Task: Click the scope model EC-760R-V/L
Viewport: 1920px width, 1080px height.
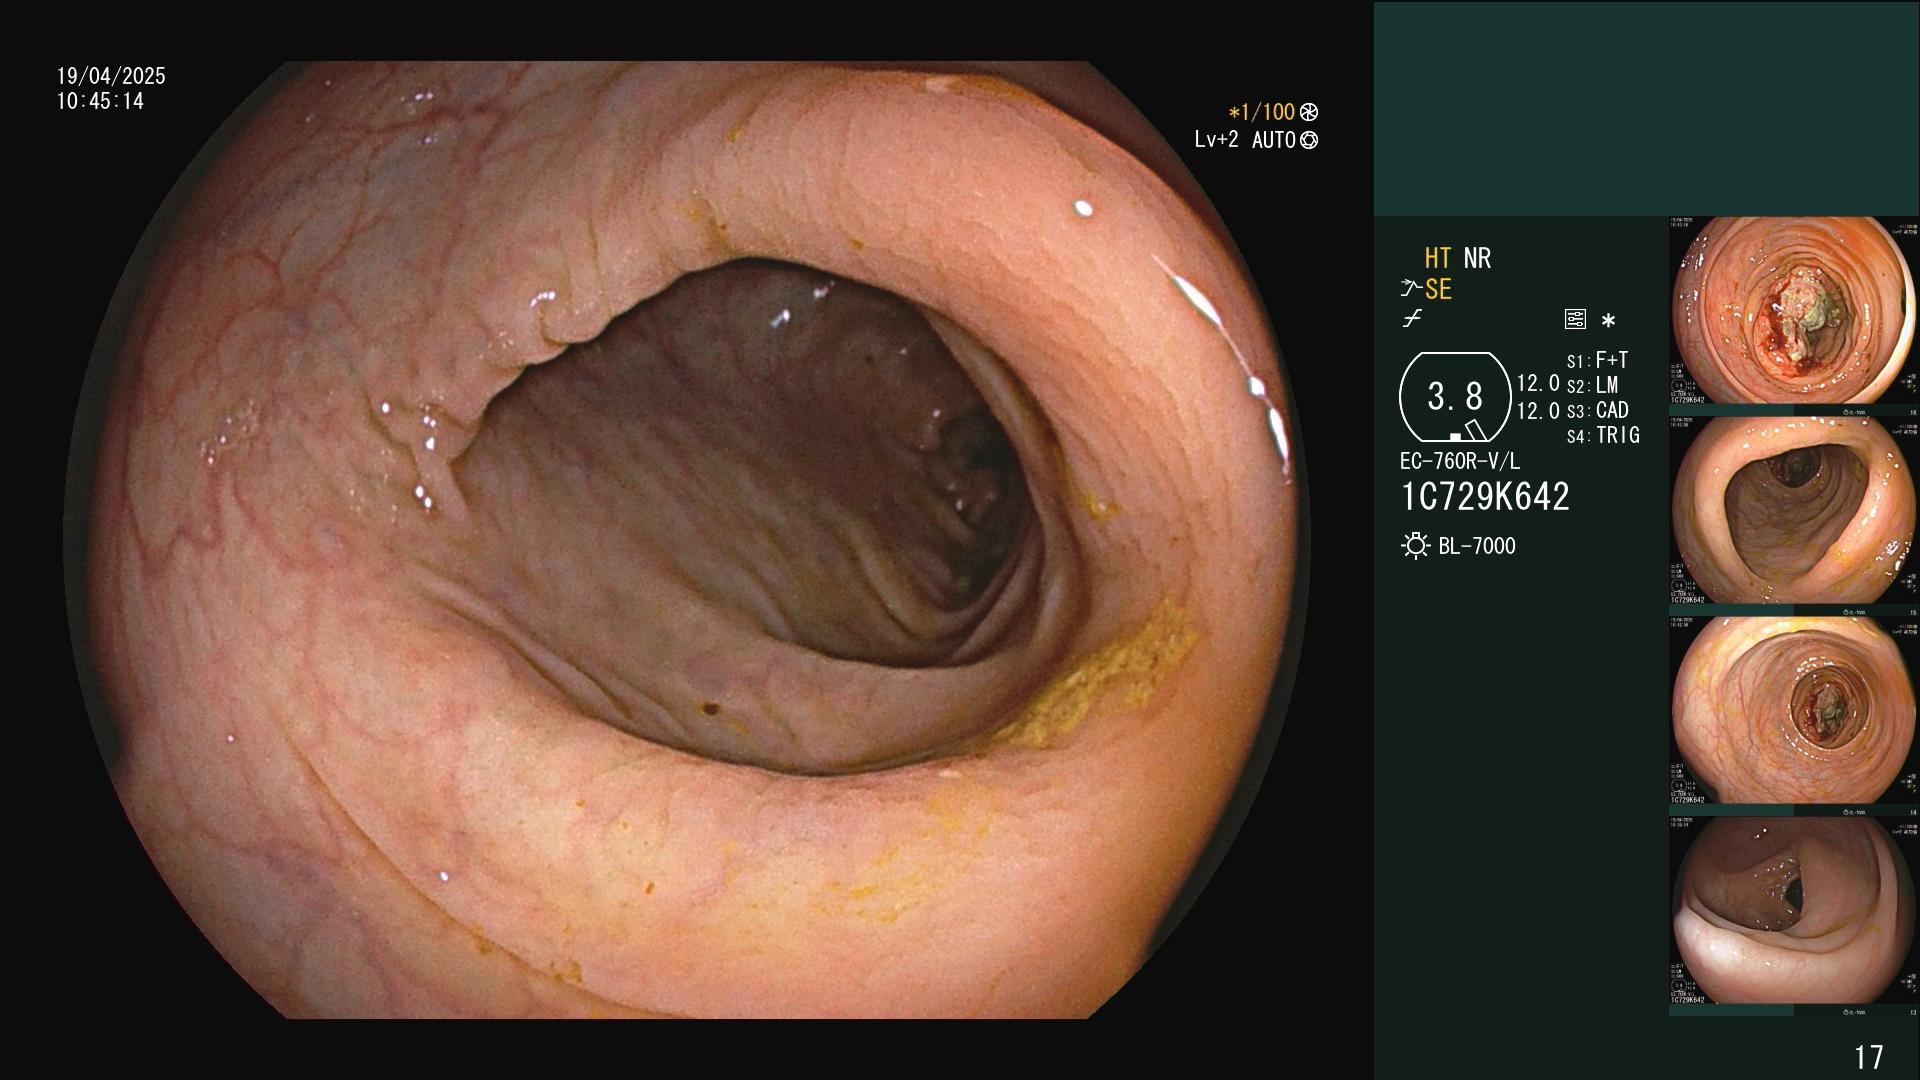Action: point(1460,461)
